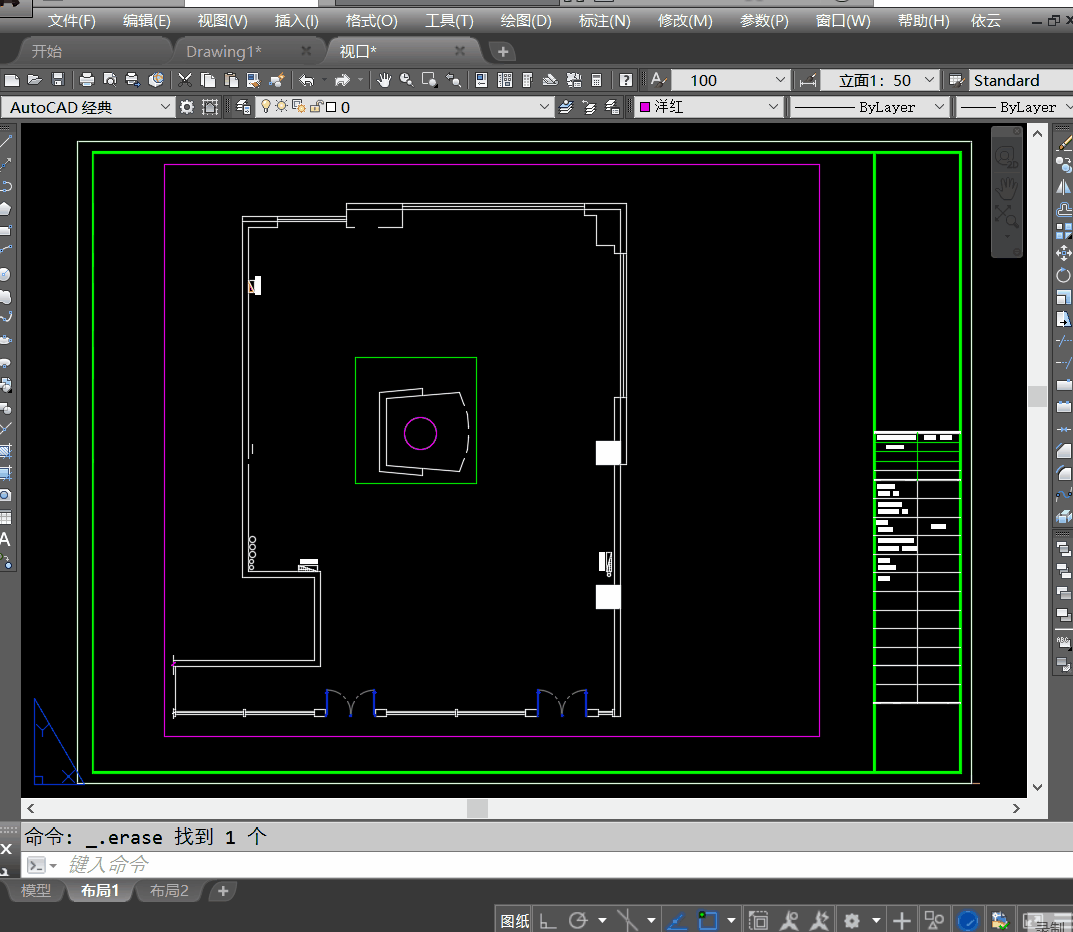Open the 文件(F) menu
Viewport: 1073px width, 932px height.
pyautogui.click(x=71, y=21)
